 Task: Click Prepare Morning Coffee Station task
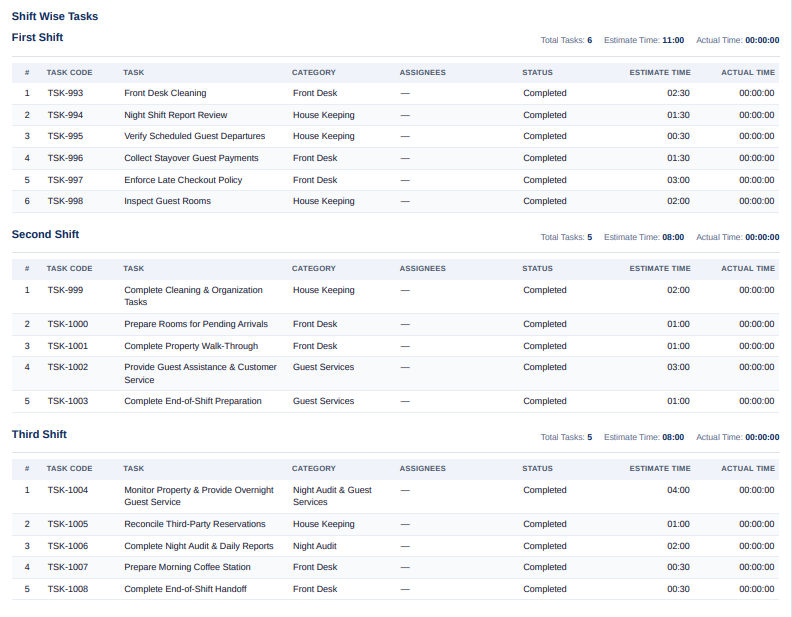[x=187, y=567]
